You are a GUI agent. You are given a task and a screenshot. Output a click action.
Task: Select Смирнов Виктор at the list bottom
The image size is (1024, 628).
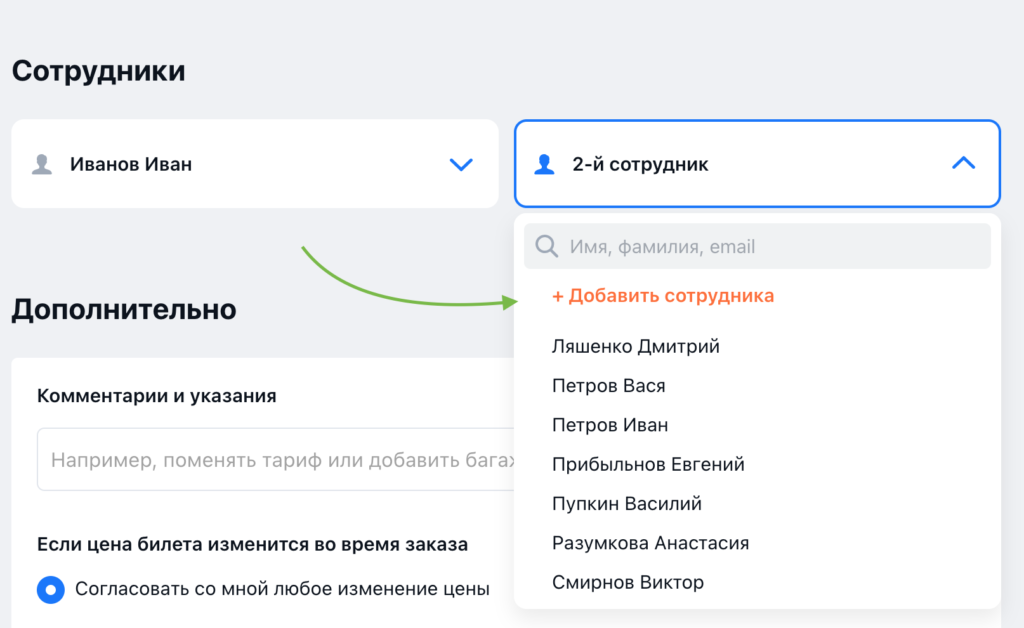click(627, 581)
